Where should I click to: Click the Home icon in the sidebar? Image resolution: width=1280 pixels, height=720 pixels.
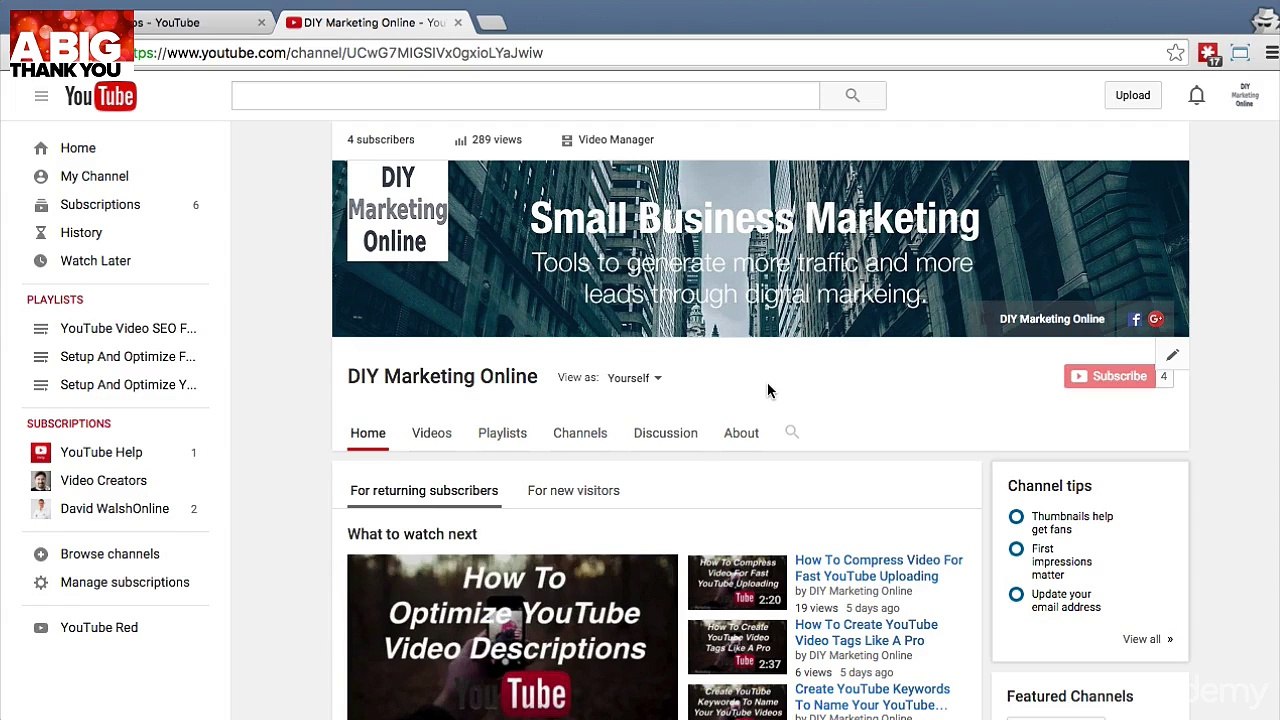click(41, 148)
